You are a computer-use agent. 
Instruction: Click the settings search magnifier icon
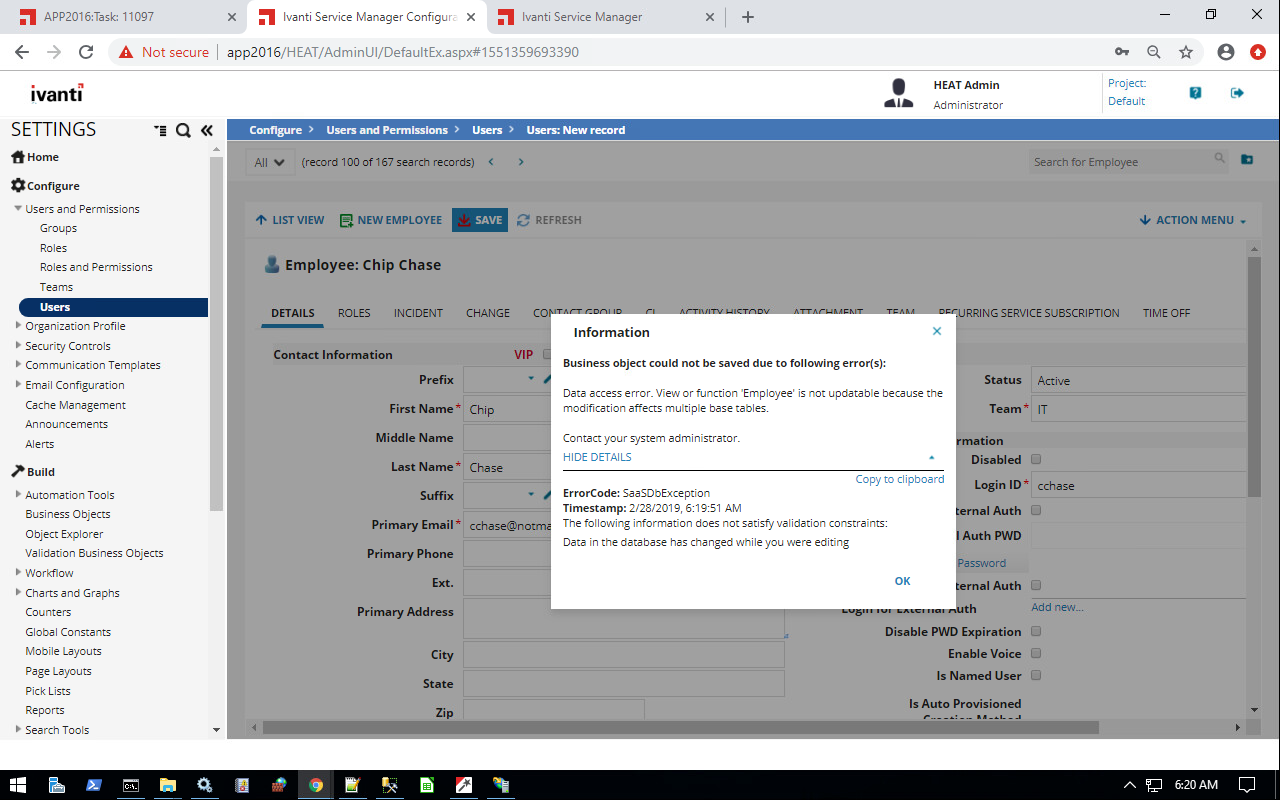pos(183,130)
